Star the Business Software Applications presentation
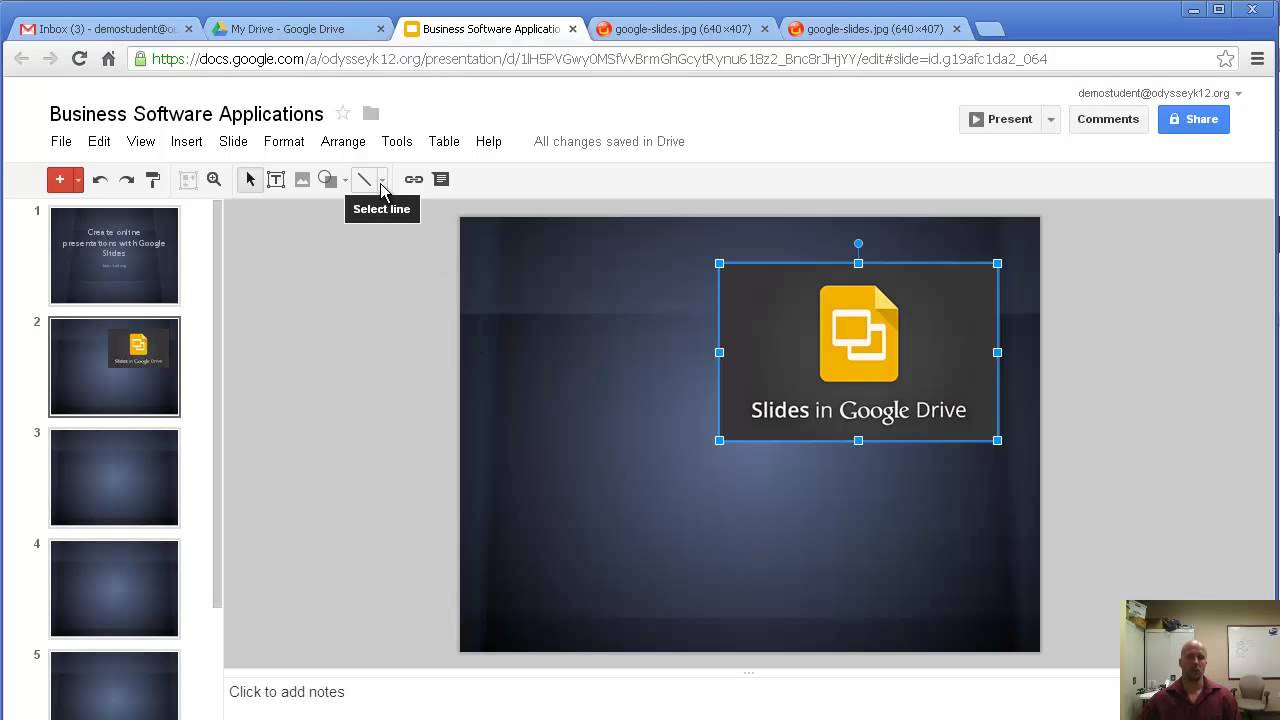This screenshot has width=1280, height=720. coord(343,113)
